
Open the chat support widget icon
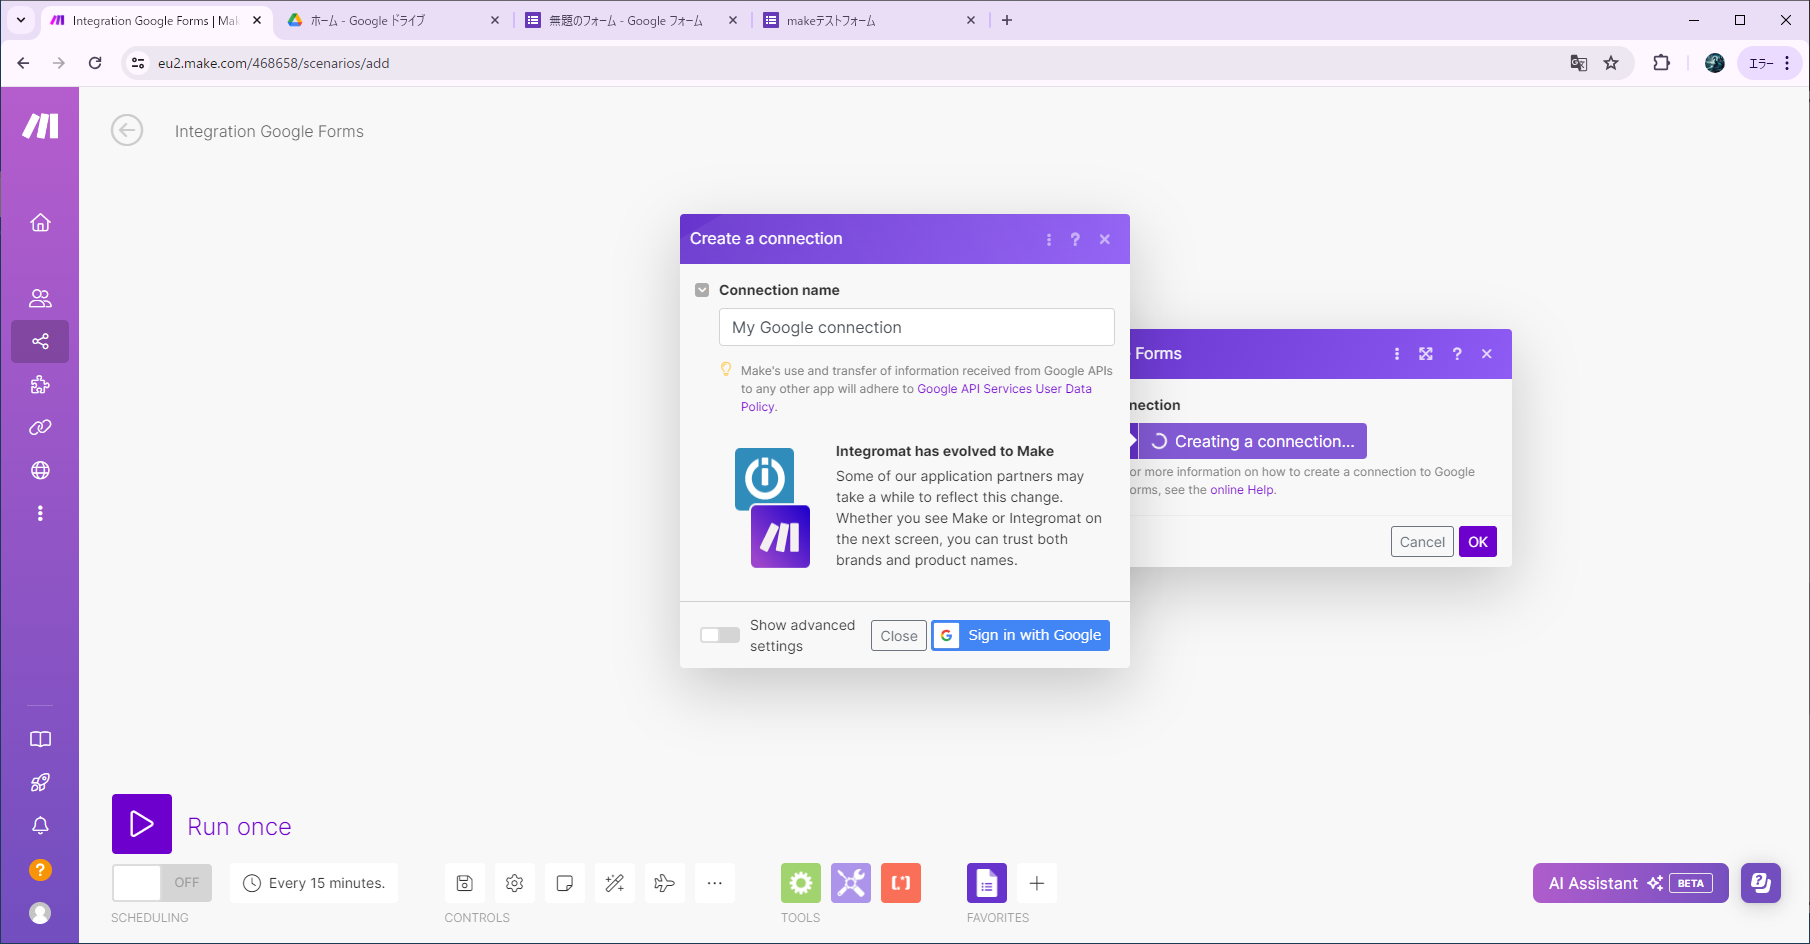click(1761, 883)
